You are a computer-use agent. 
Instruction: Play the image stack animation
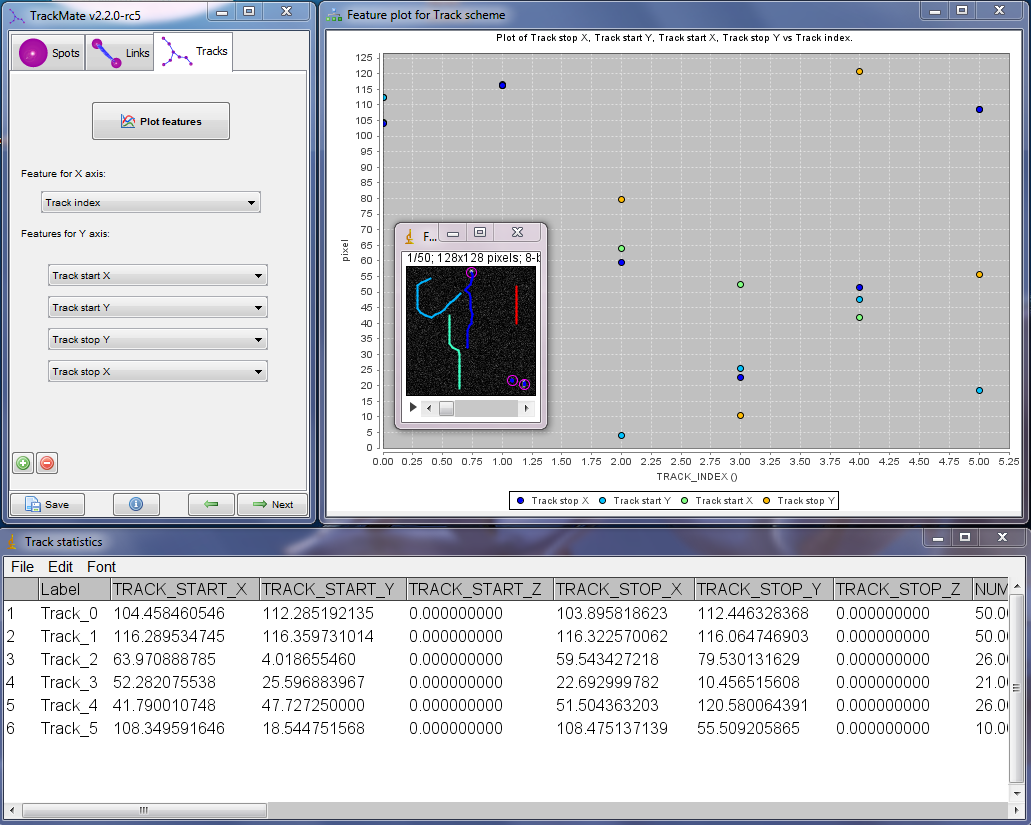[413, 408]
